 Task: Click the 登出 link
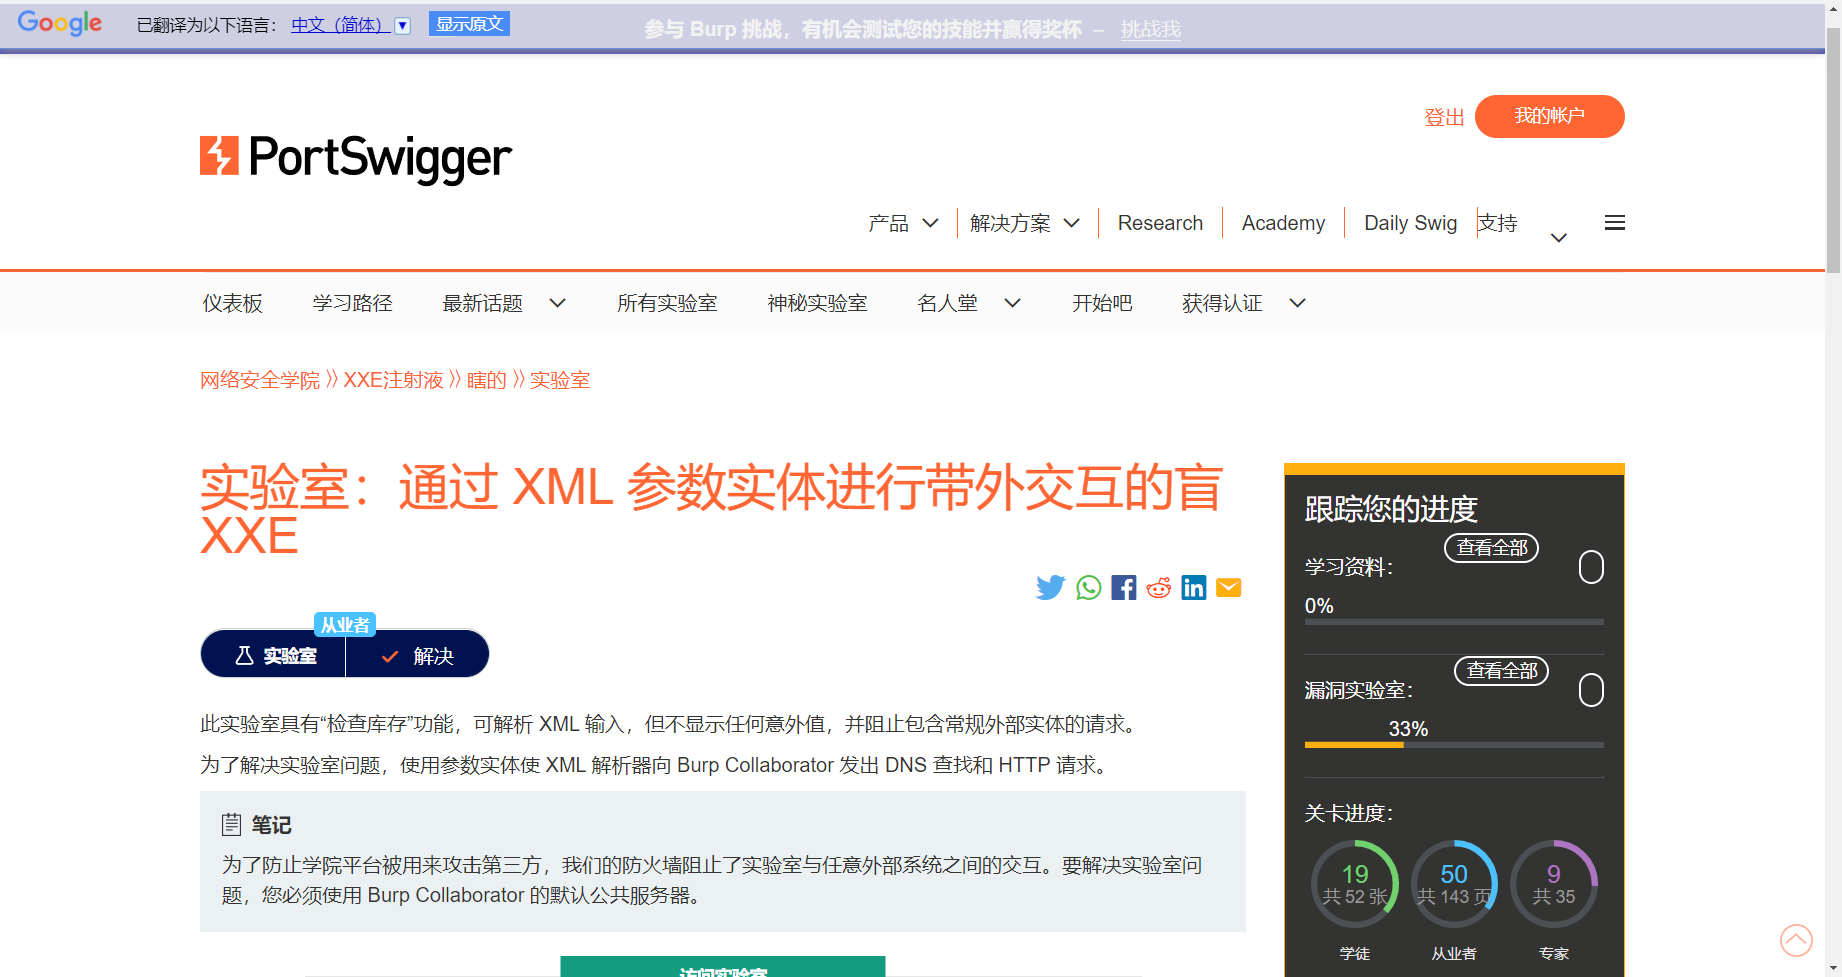tap(1444, 117)
